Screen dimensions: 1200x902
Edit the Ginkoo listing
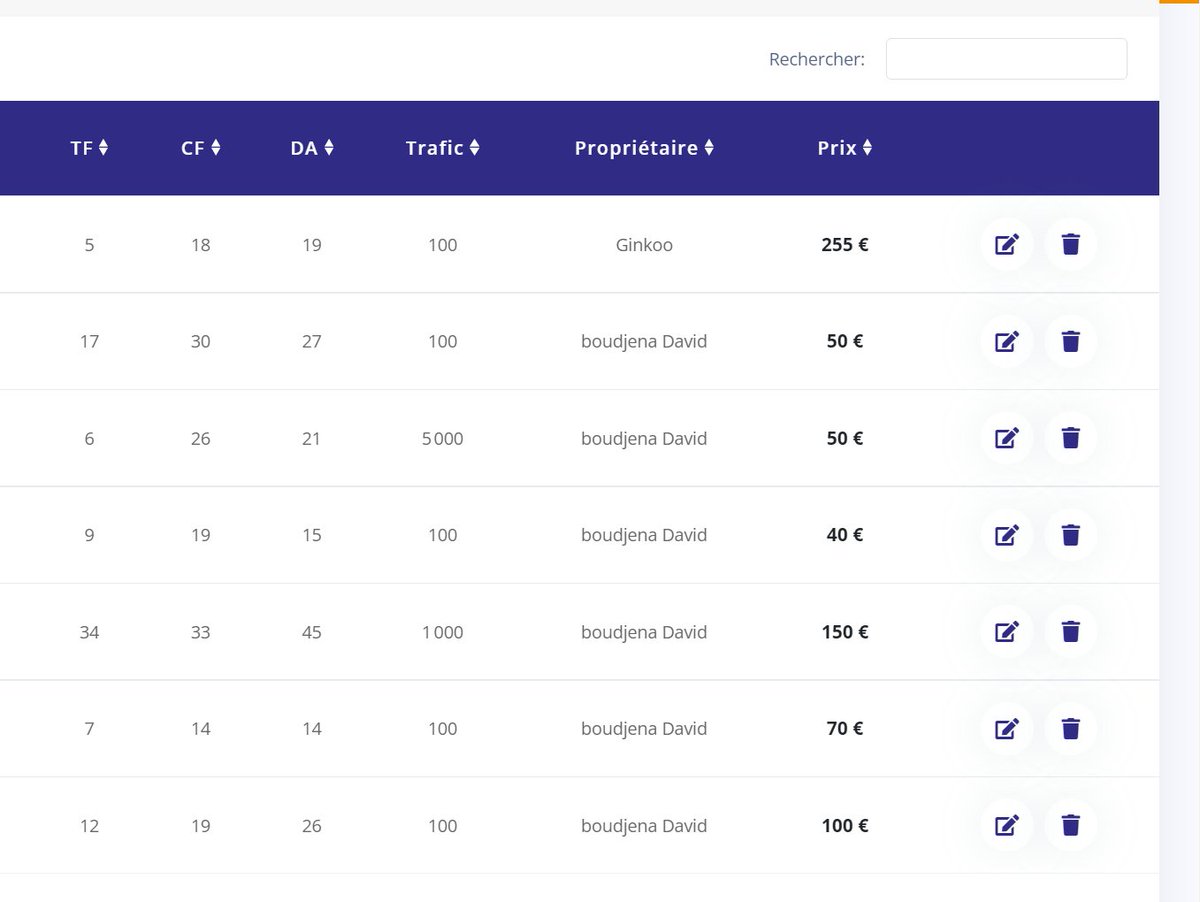tap(1006, 244)
